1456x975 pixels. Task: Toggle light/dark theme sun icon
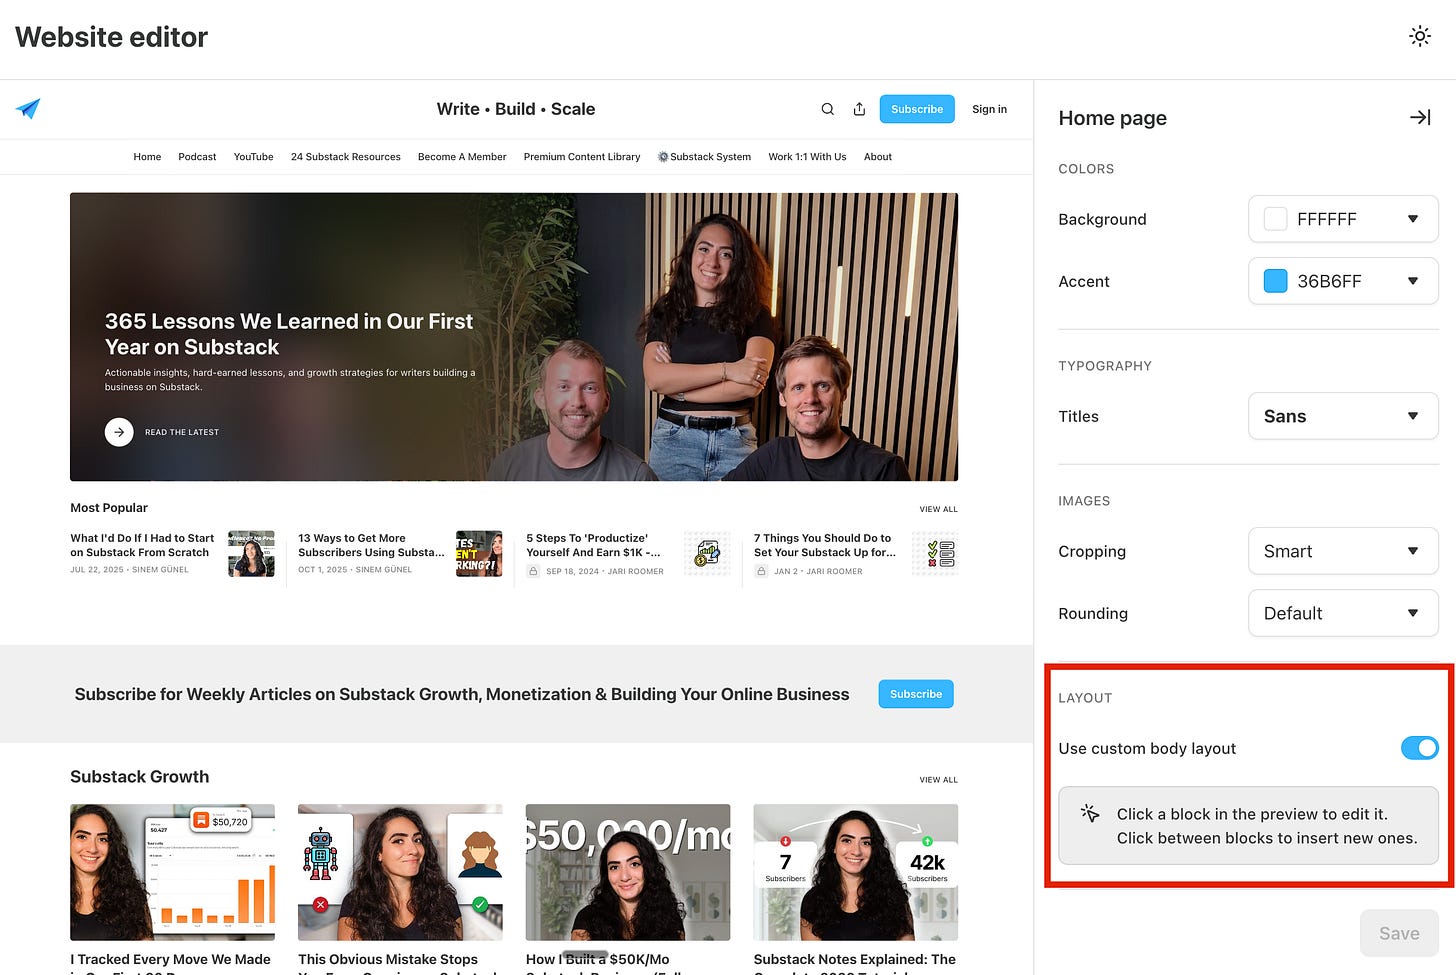coord(1419,37)
